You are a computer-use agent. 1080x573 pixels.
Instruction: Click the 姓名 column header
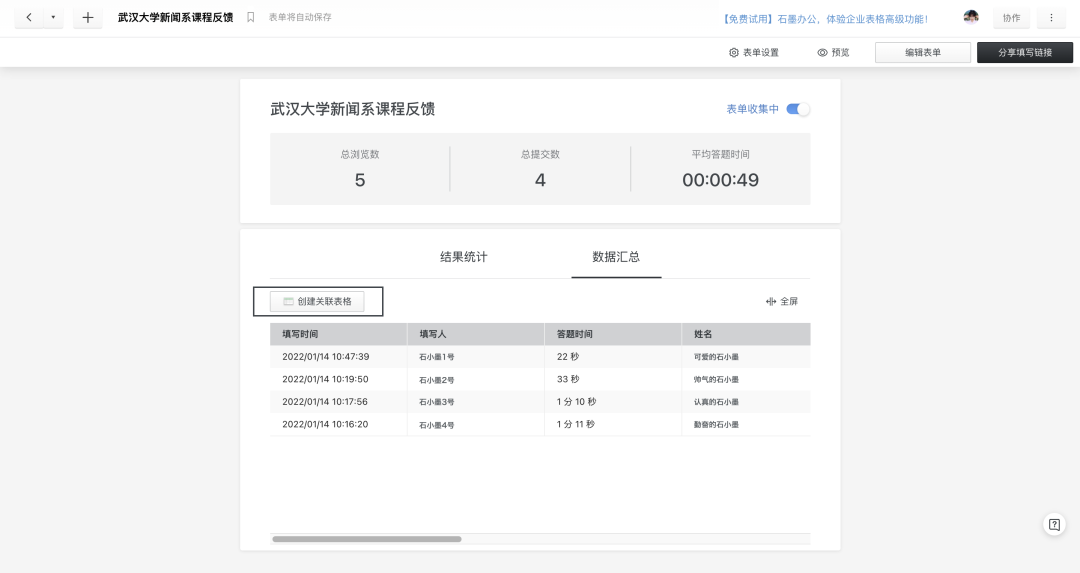pos(746,334)
